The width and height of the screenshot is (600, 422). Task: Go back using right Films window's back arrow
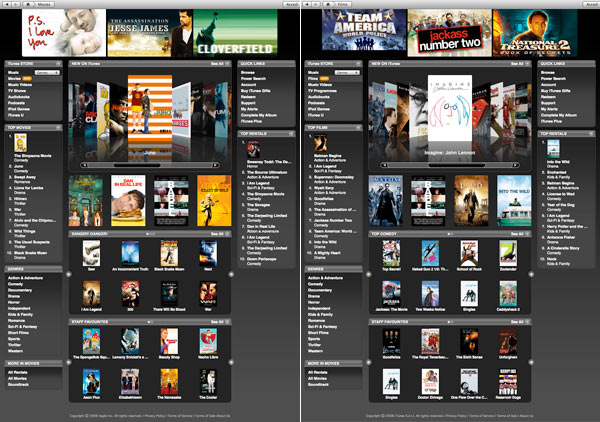(308, 4)
